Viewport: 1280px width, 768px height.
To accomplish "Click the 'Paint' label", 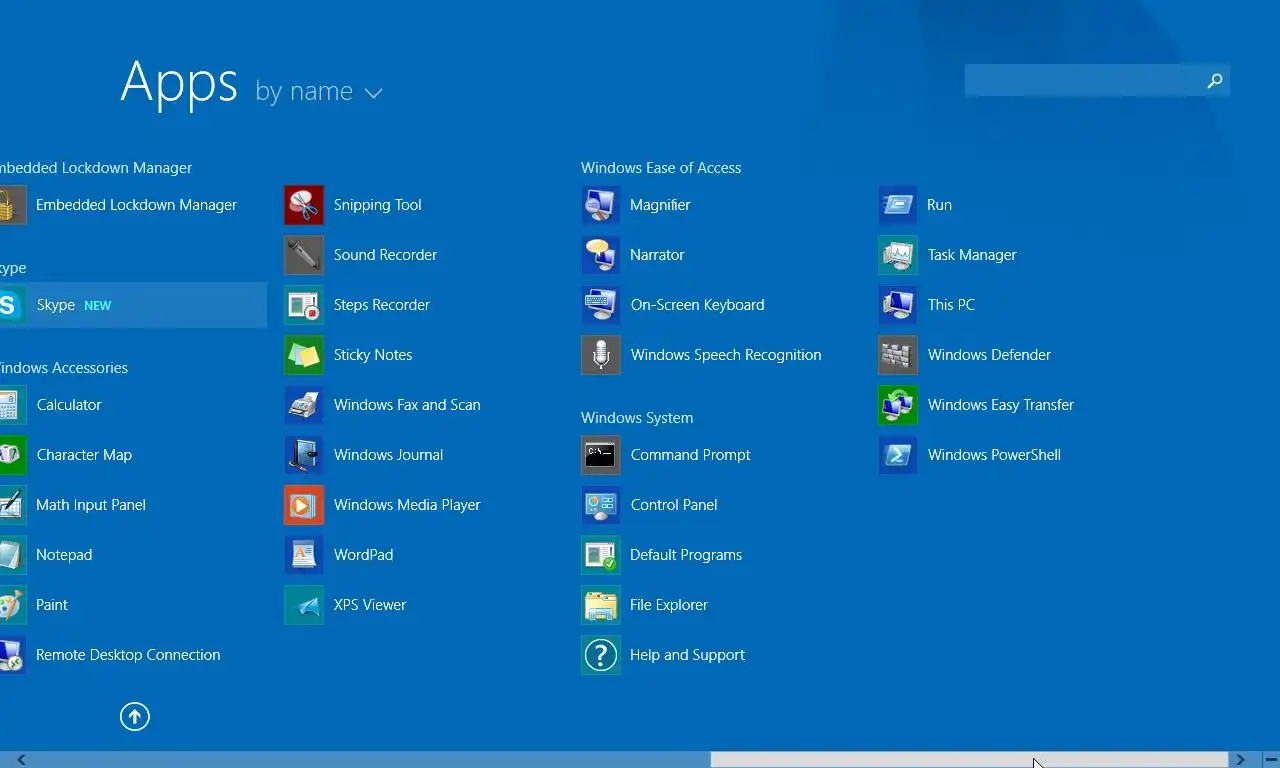I will pos(52,605).
